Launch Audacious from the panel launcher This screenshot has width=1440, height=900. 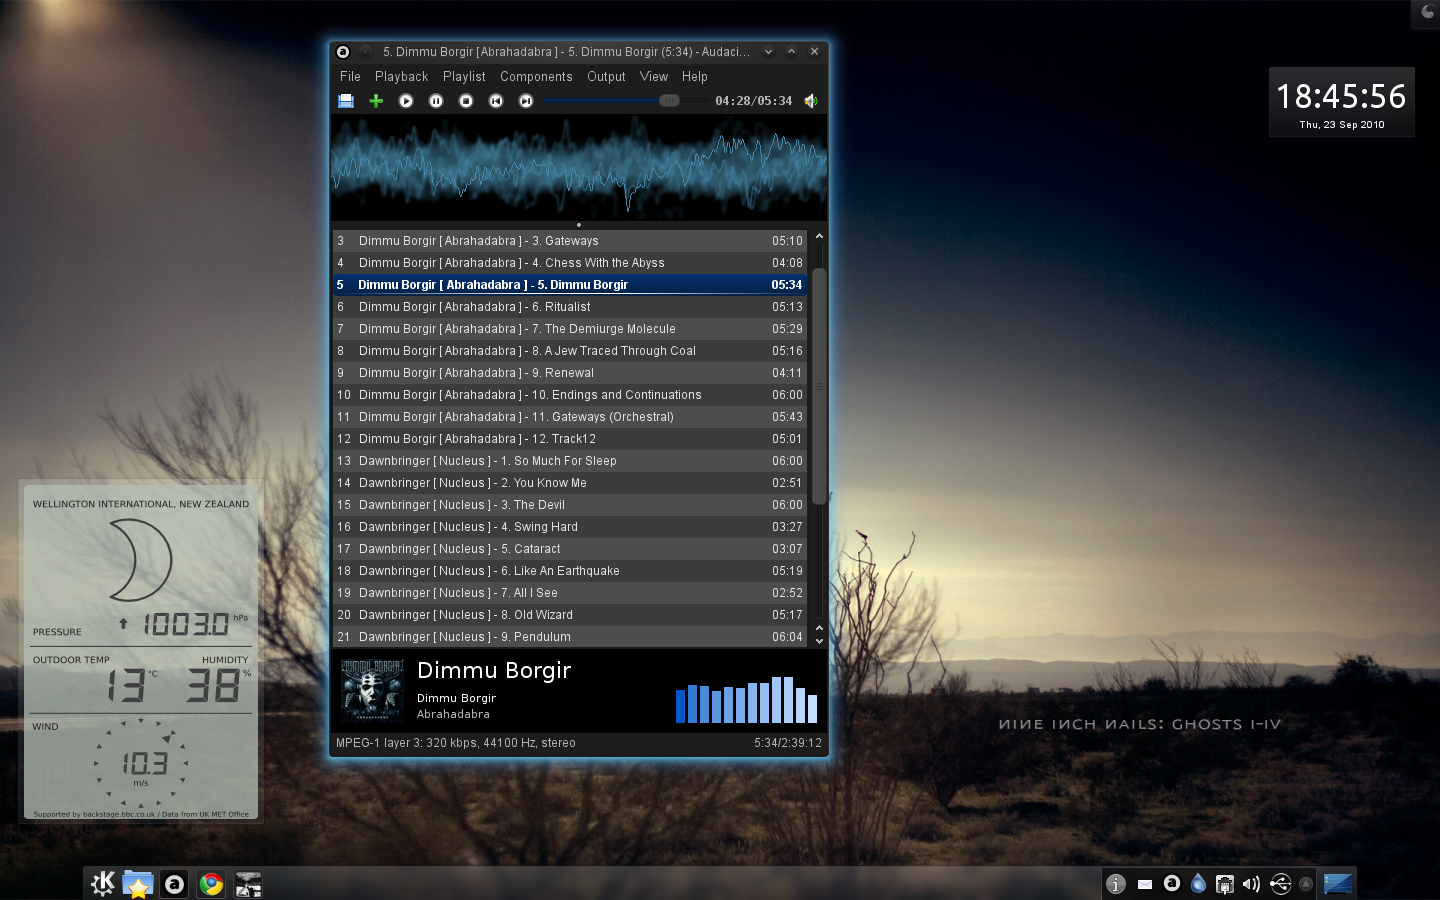(x=175, y=883)
